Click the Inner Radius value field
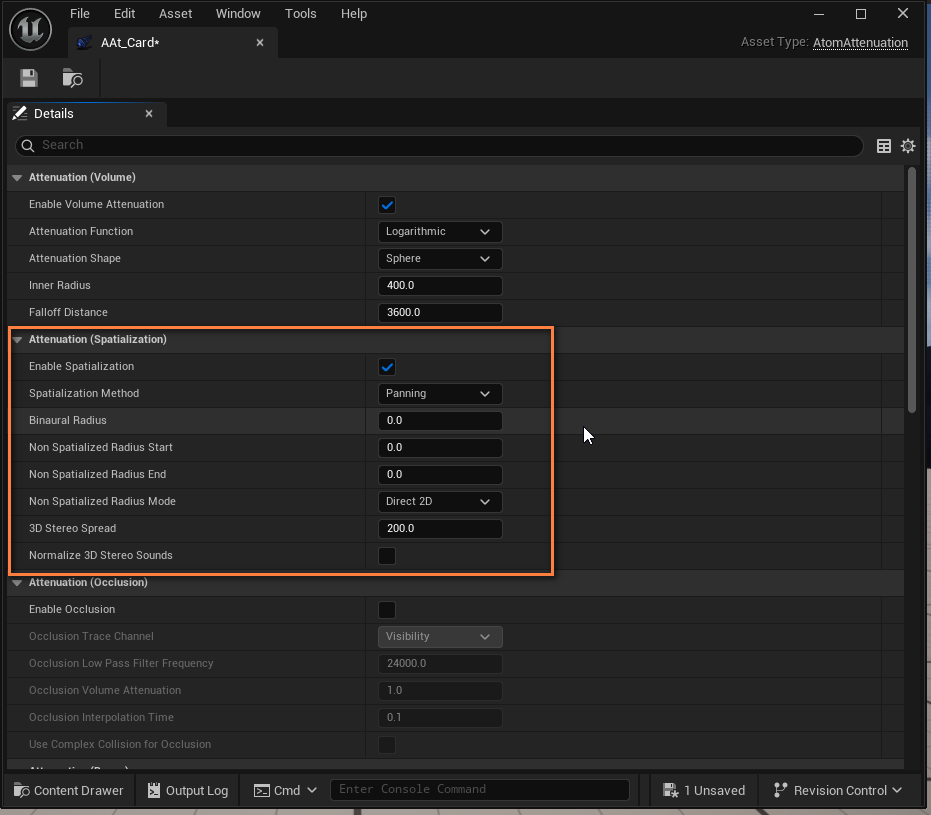The width and height of the screenshot is (931, 815). [440, 286]
